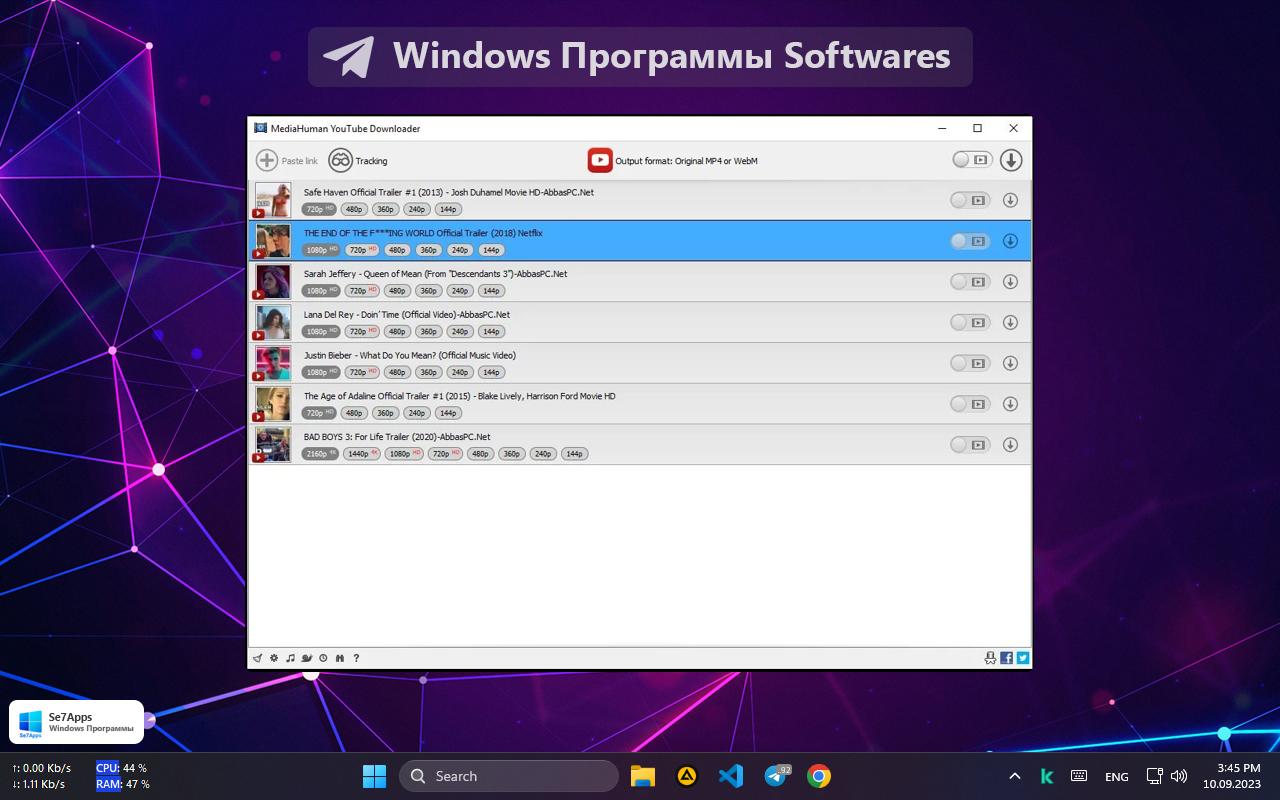Screen dimensions: 1280x800
Task: Click the broom clear-list icon in status bar
Action: click(x=257, y=658)
